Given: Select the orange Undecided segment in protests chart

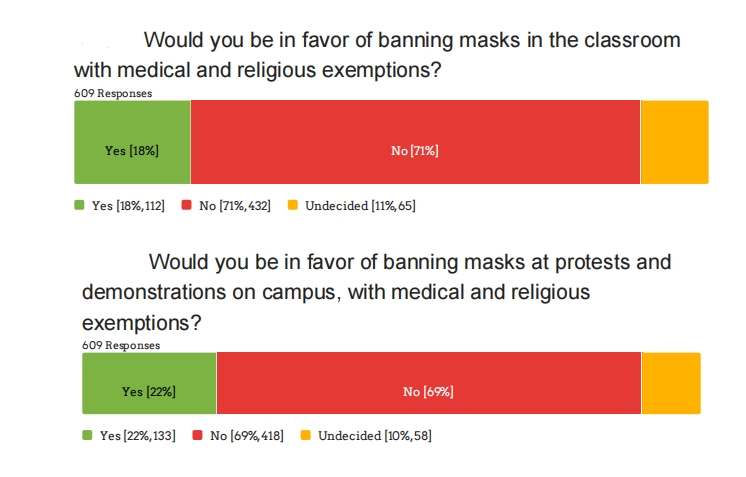Looking at the screenshot, I should (x=671, y=383).
